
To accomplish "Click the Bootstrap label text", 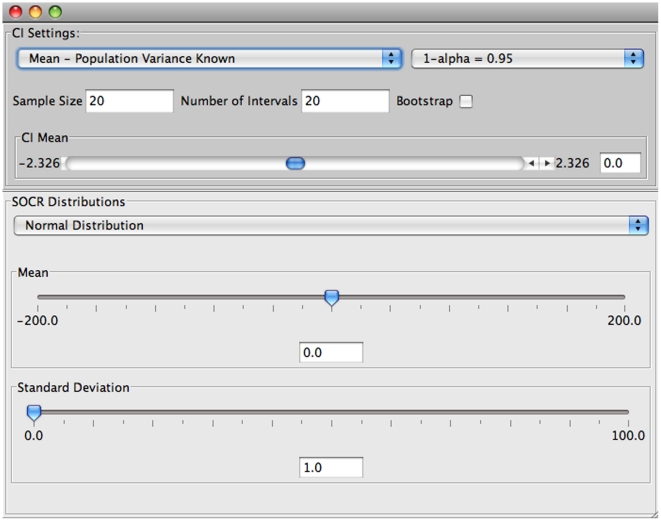I will click(x=425, y=101).
